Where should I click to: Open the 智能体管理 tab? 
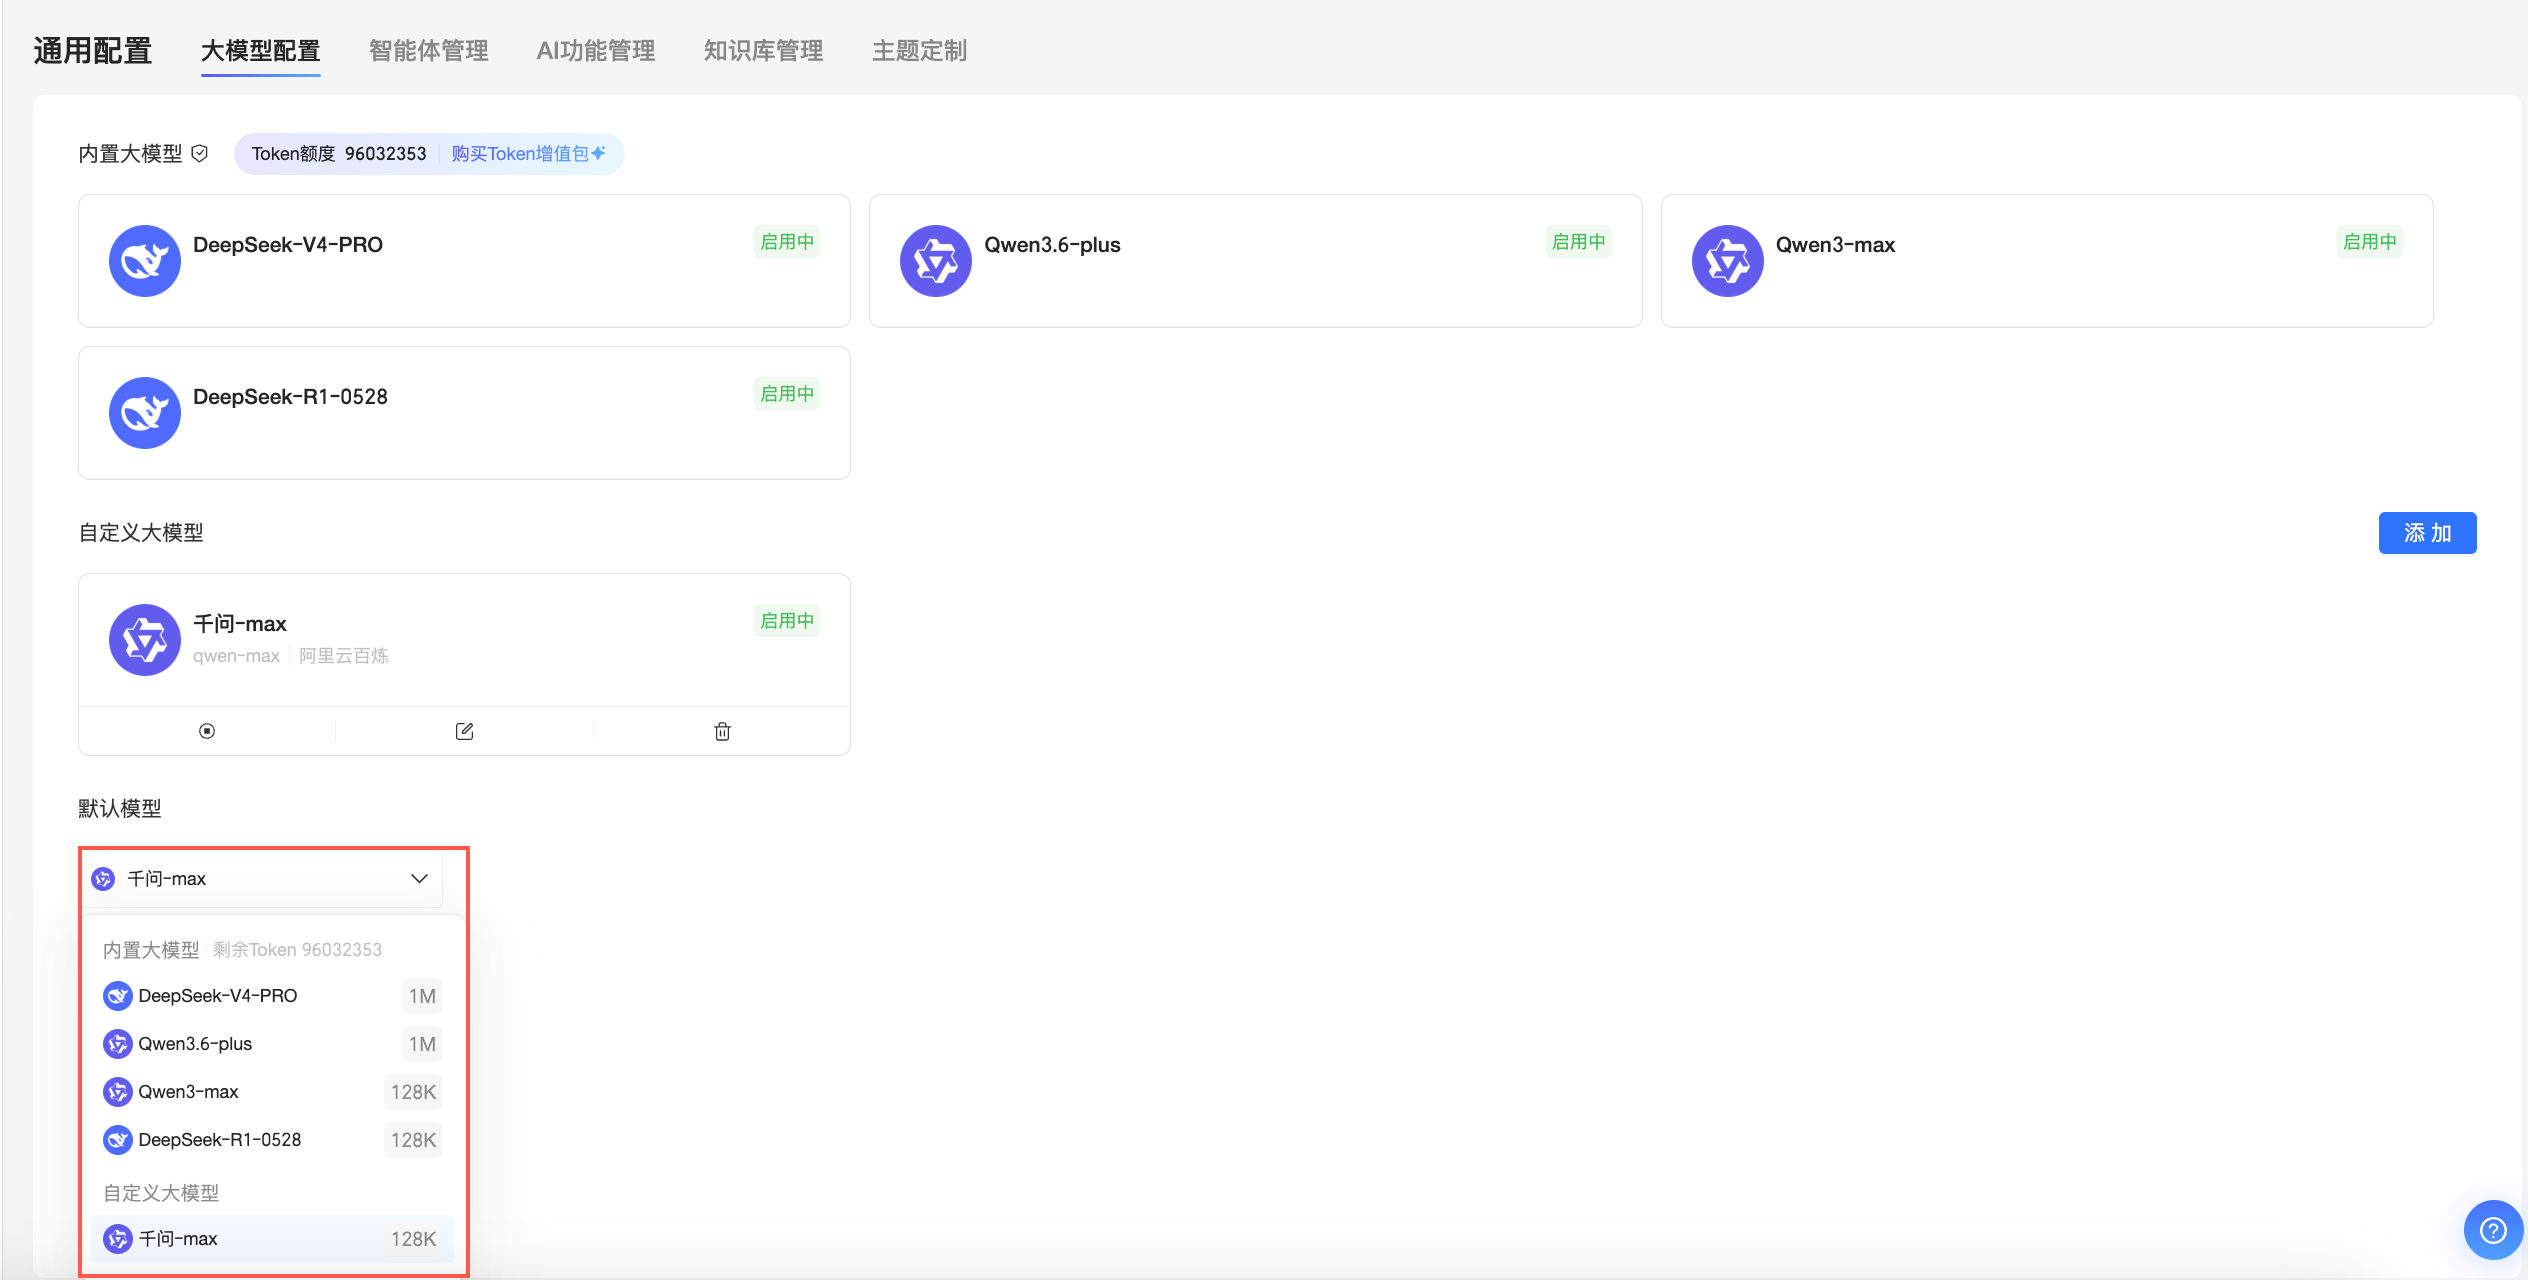coord(429,51)
